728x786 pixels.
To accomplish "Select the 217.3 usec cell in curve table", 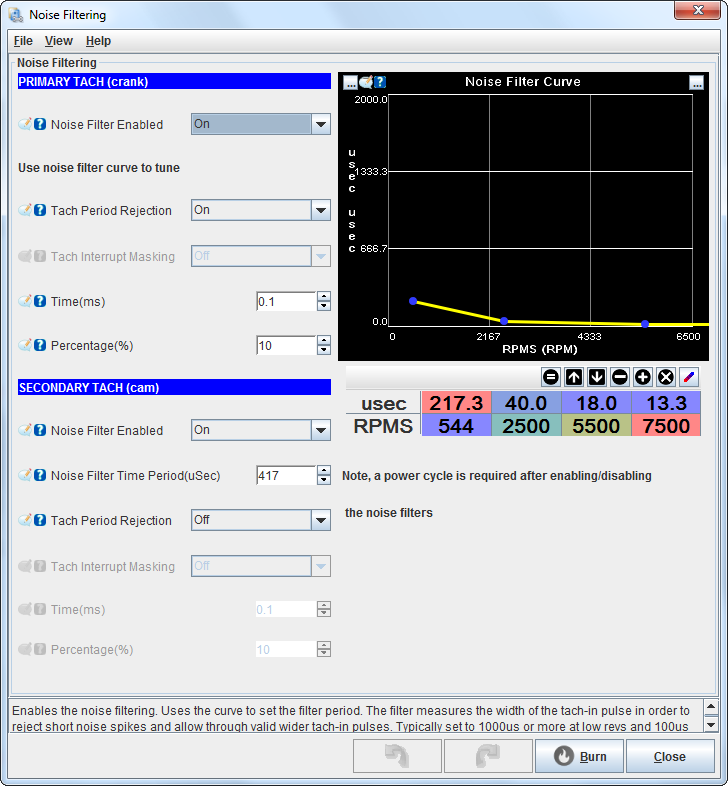I will point(456,402).
